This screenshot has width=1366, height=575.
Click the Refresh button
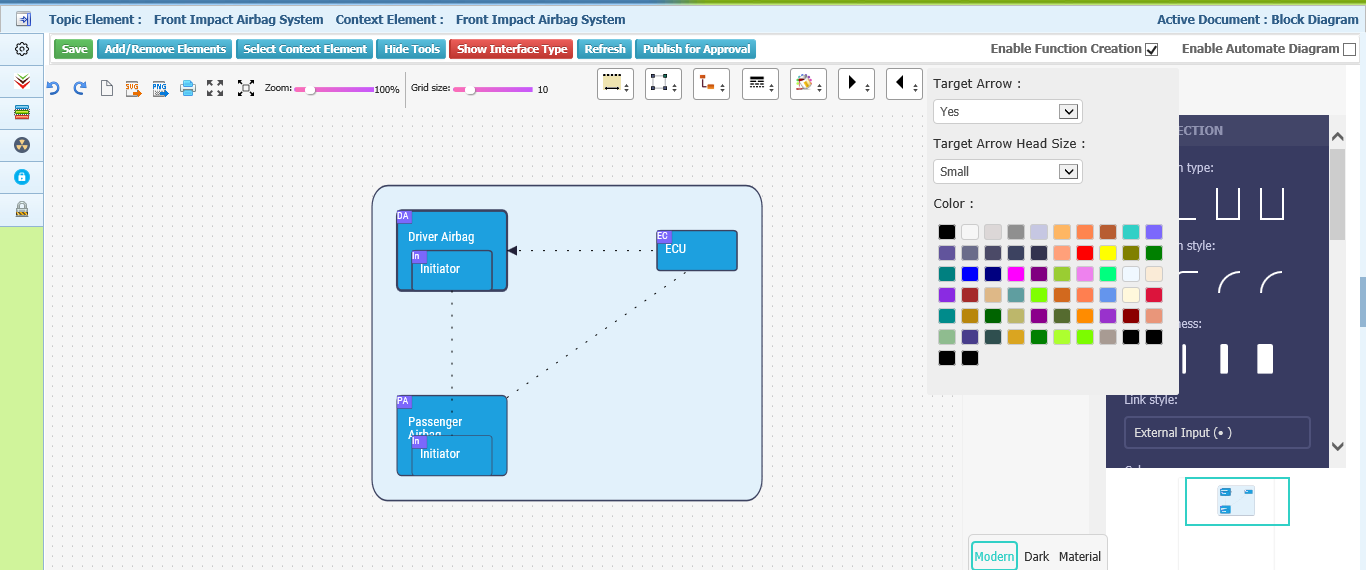[605, 49]
